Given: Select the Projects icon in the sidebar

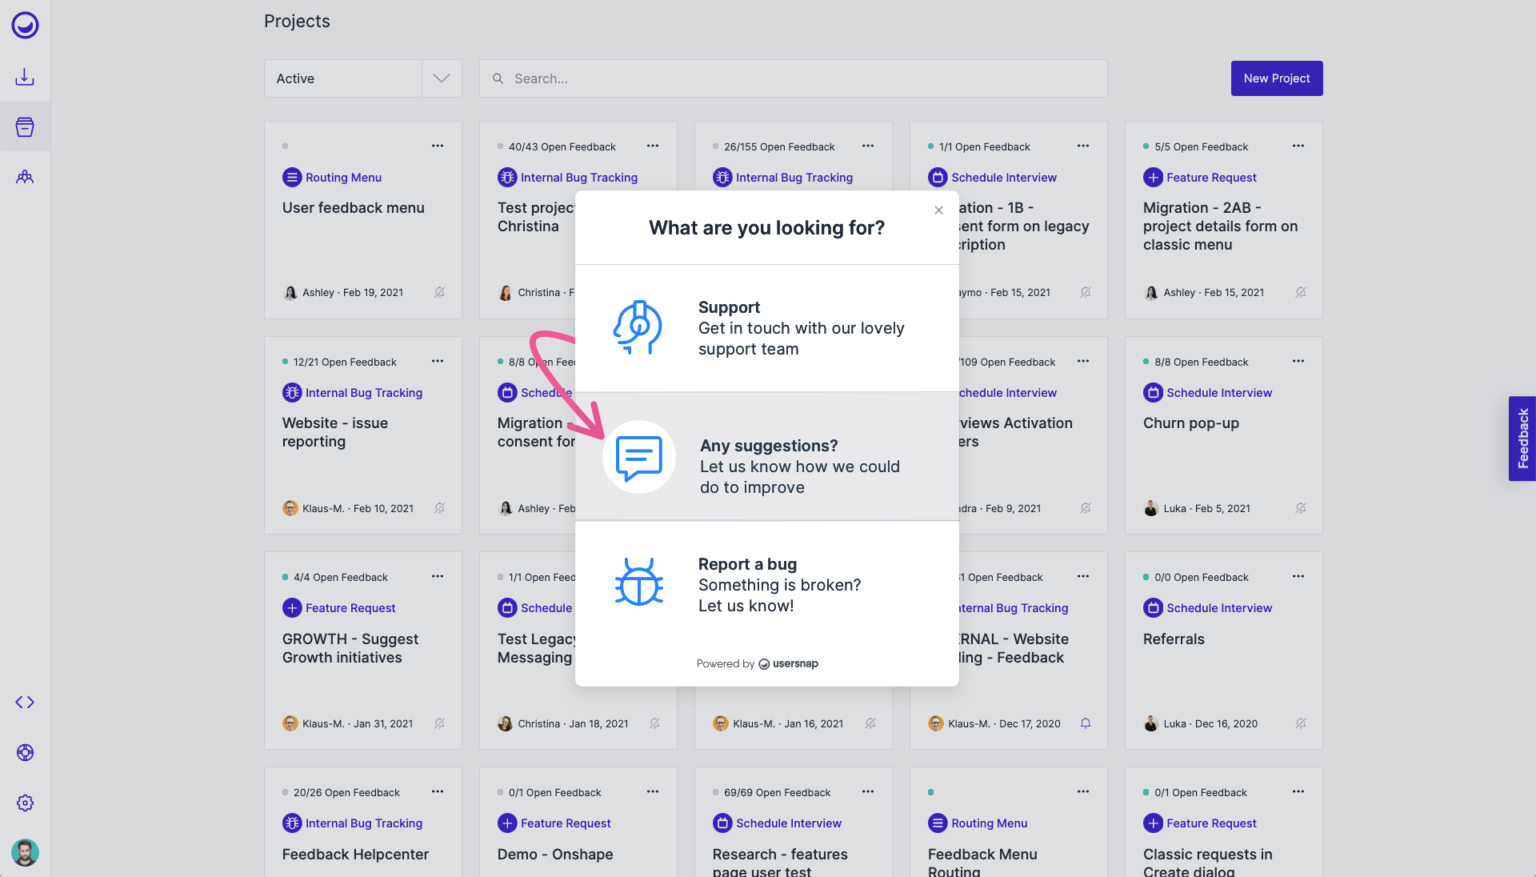Looking at the screenshot, I should pos(25,126).
